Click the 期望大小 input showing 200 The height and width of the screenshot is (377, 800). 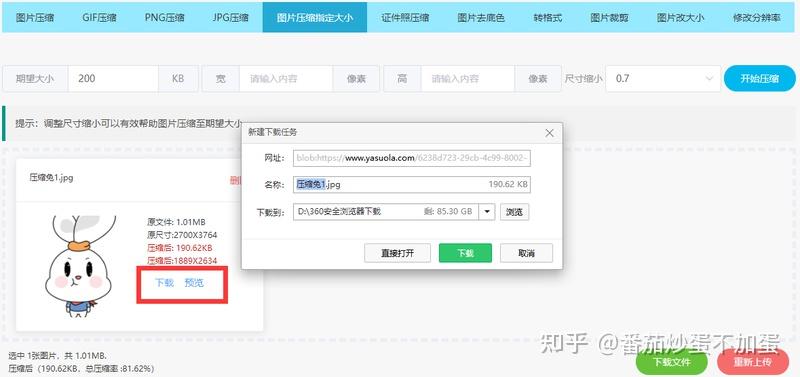113,79
